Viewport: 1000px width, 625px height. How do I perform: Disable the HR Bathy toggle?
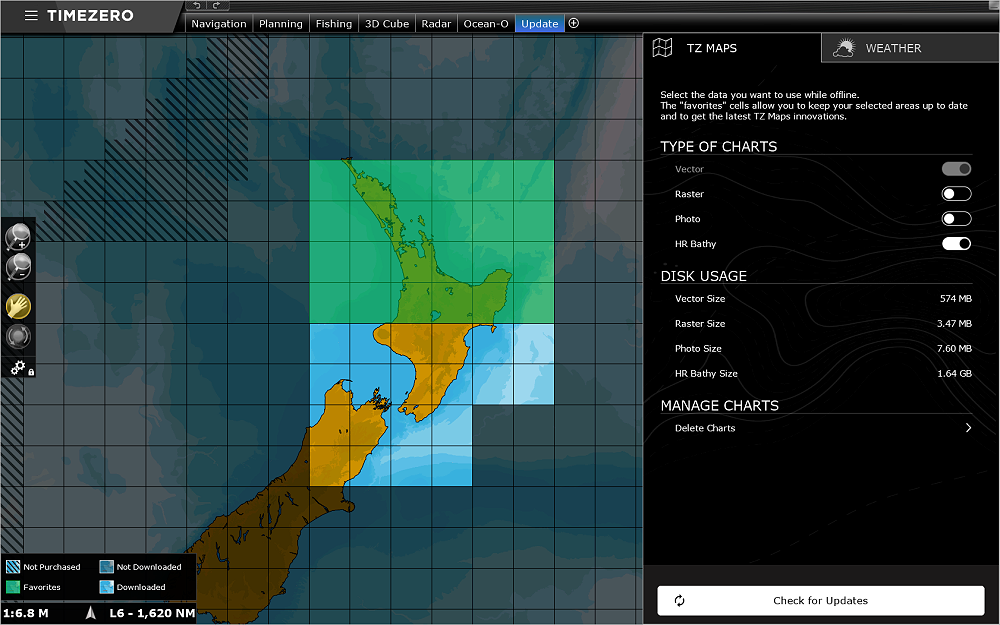tap(956, 244)
